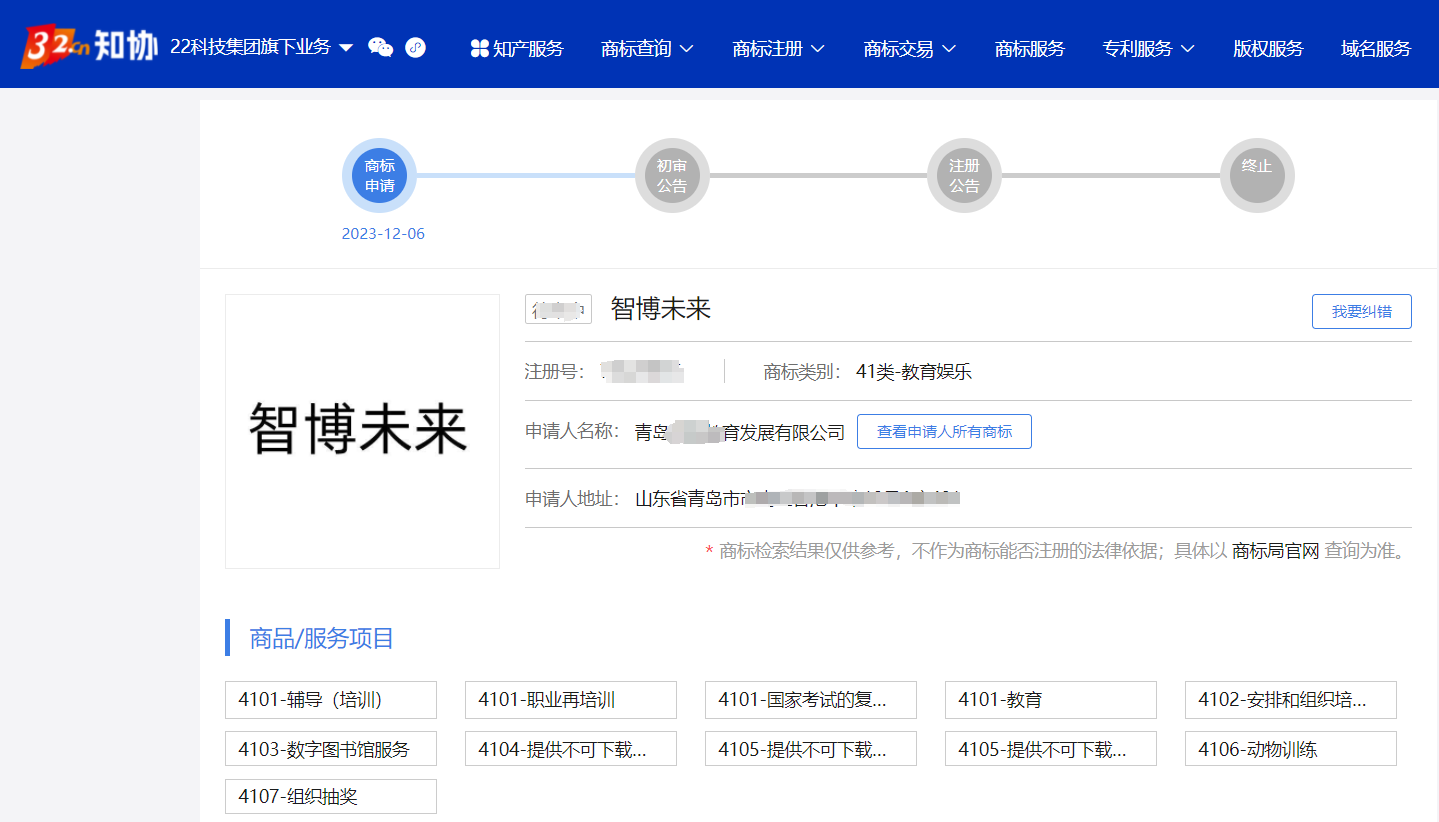Open the 版权服务 menu item
1439x822 pixels.
pyautogui.click(x=1268, y=48)
